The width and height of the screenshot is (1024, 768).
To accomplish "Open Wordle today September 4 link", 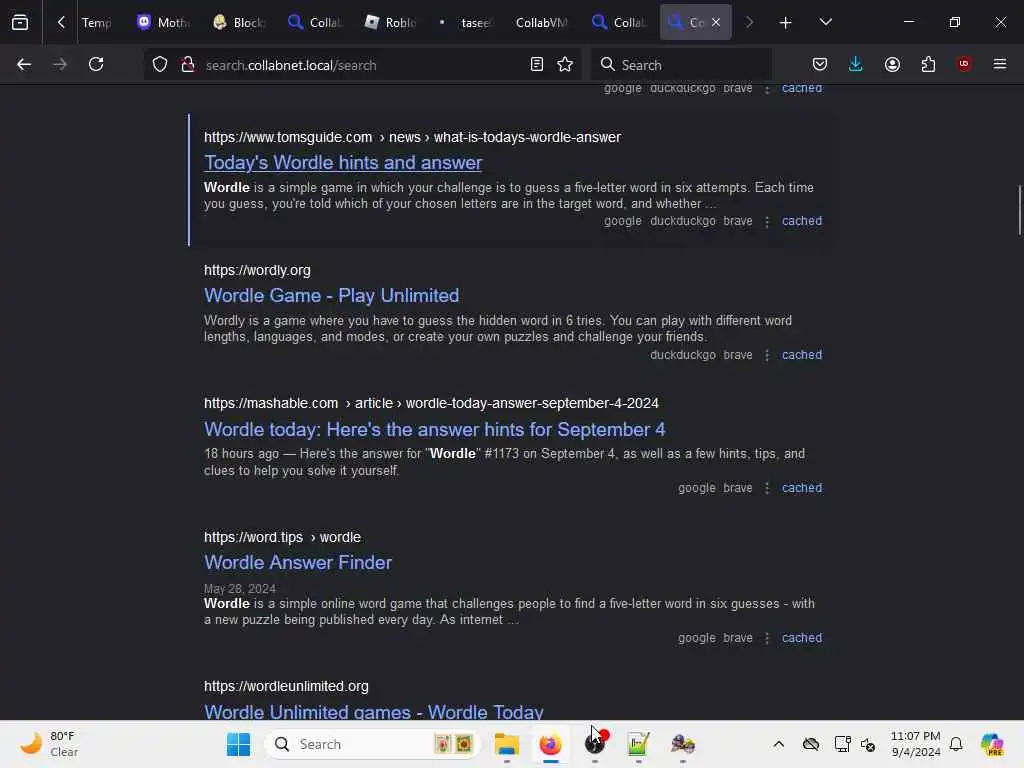I will pyautogui.click(x=434, y=430).
